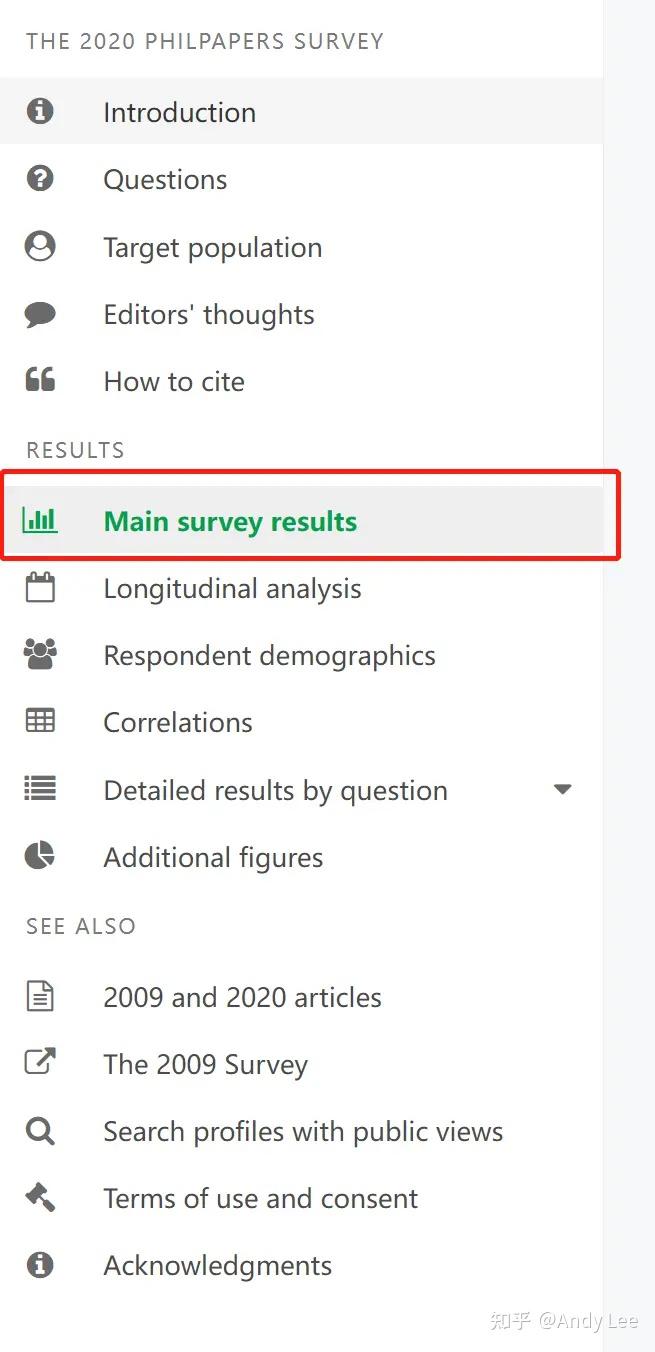Expand the Detailed results by question section
Image resolution: width=655 pixels, height=1352 pixels.
click(563, 789)
